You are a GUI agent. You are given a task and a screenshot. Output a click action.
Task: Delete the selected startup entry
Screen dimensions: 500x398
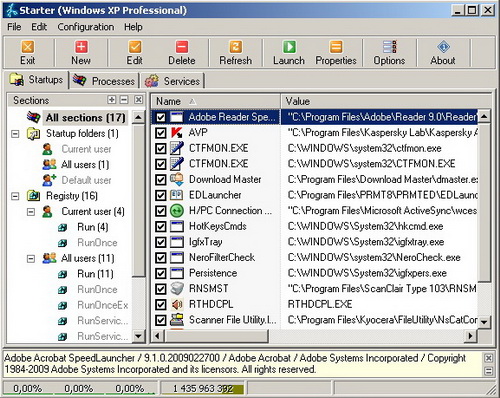click(182, 53)
